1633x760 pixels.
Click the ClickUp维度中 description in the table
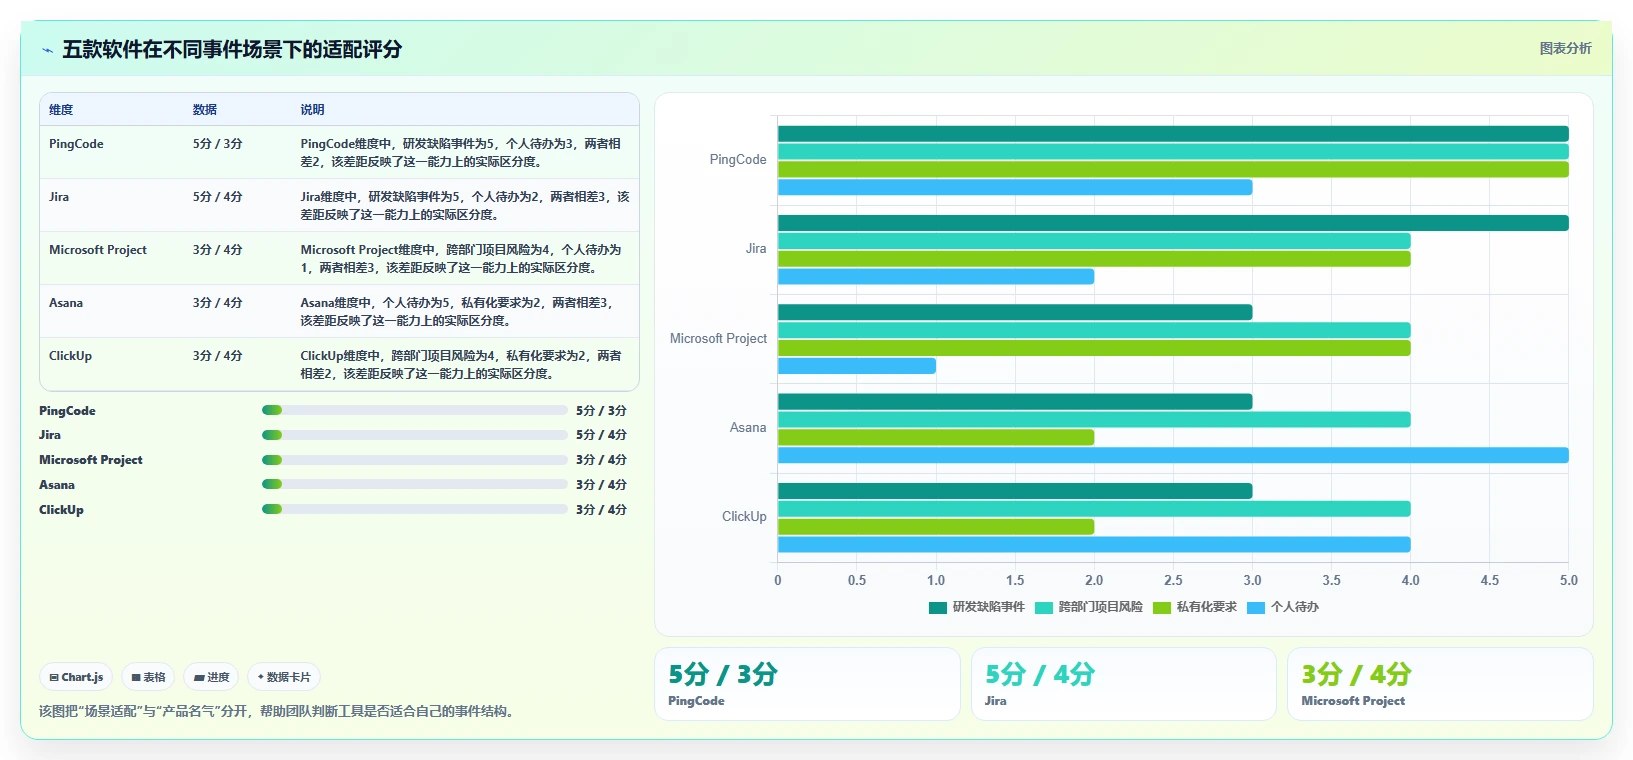pos(461,365)
